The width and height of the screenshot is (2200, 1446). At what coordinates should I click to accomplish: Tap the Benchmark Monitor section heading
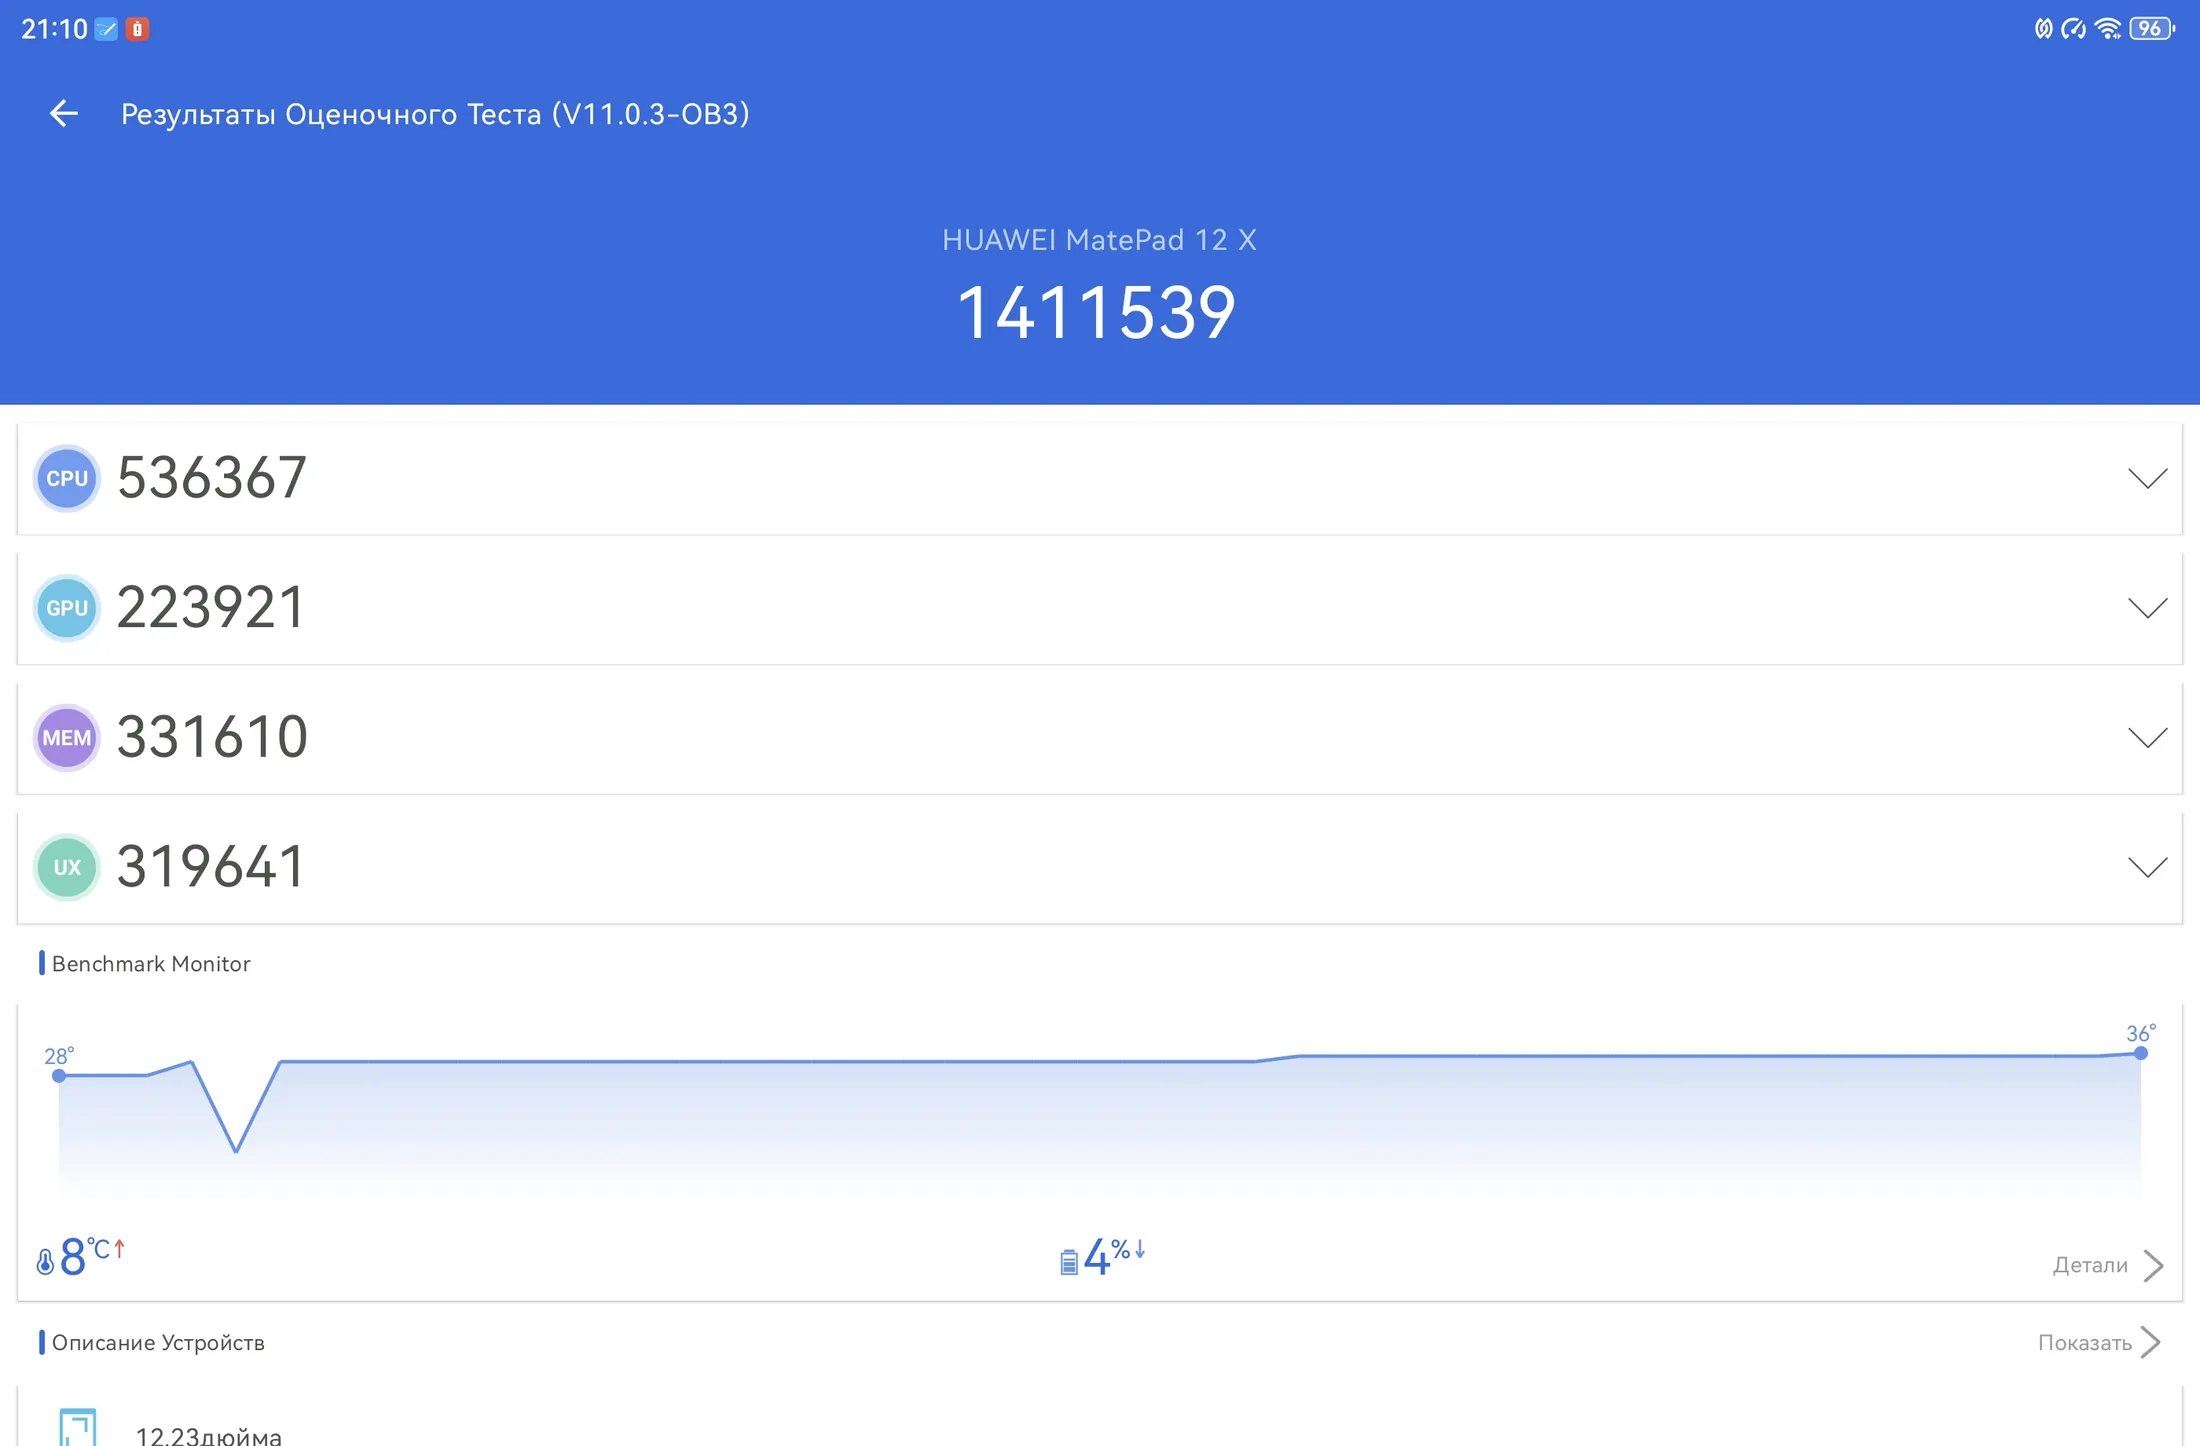(150, 964)
